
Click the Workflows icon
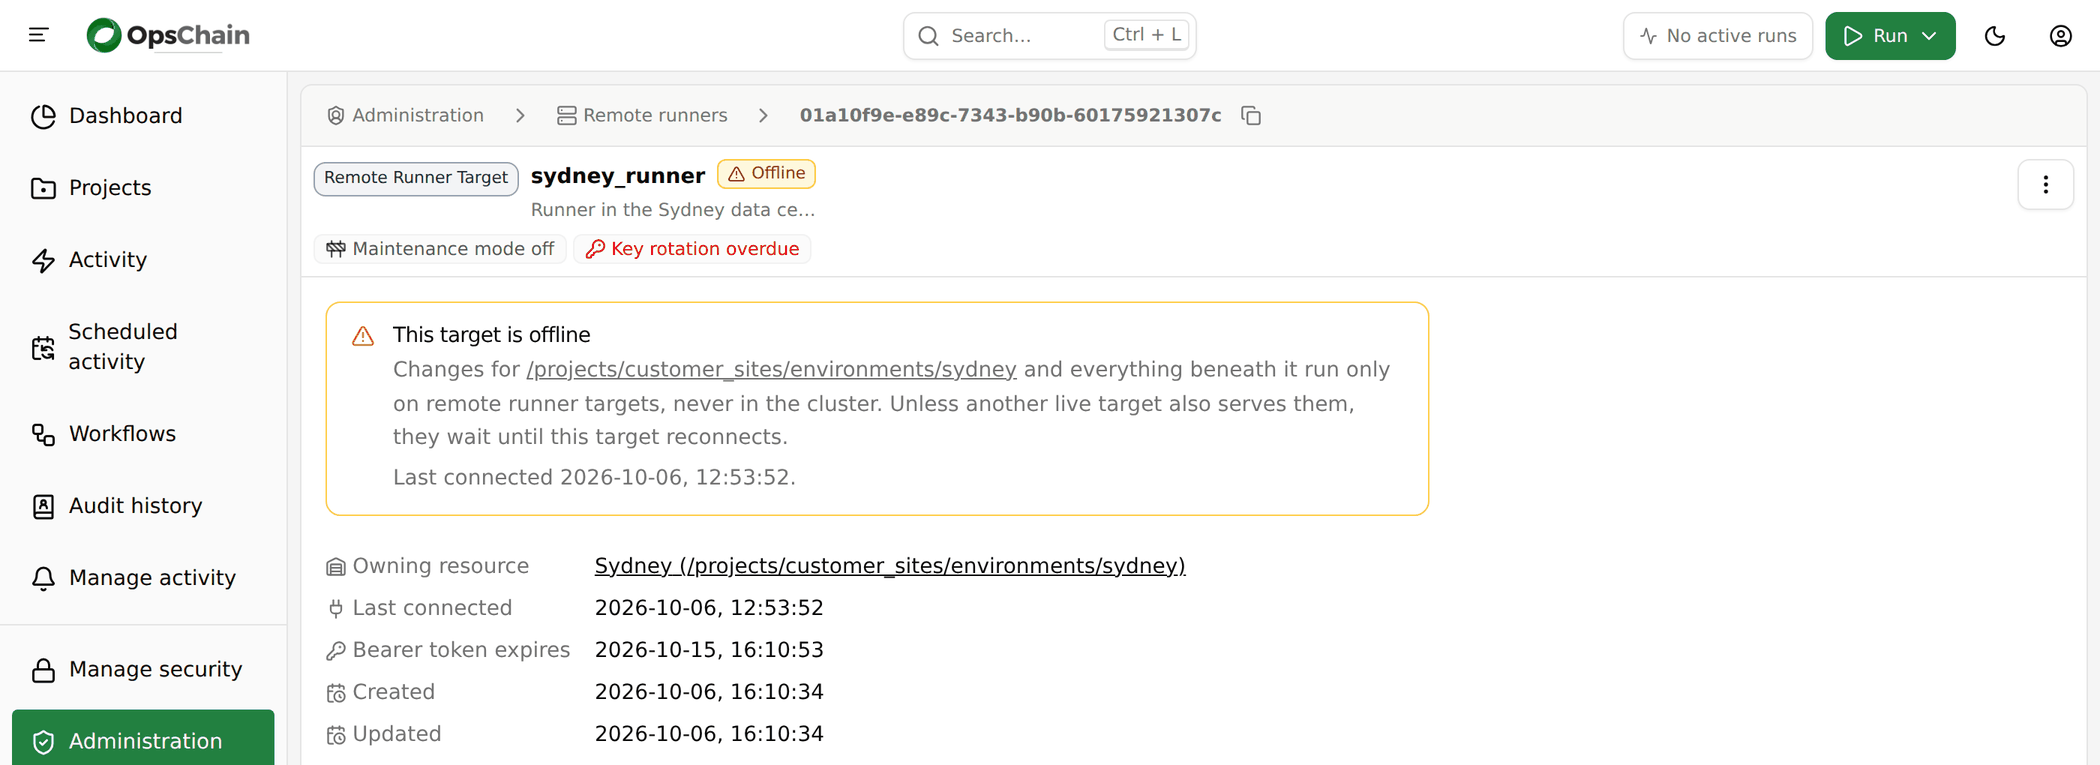(x=43, y=434)
